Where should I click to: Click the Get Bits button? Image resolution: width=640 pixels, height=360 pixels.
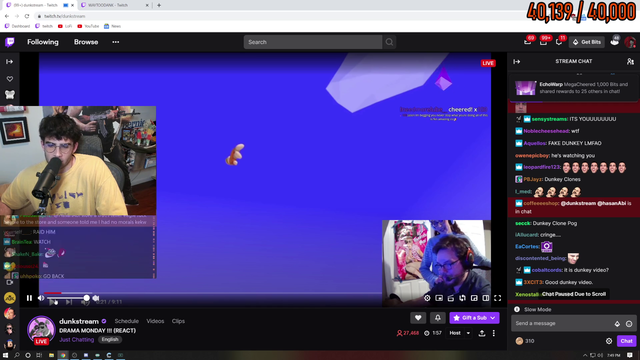(587, 42)
